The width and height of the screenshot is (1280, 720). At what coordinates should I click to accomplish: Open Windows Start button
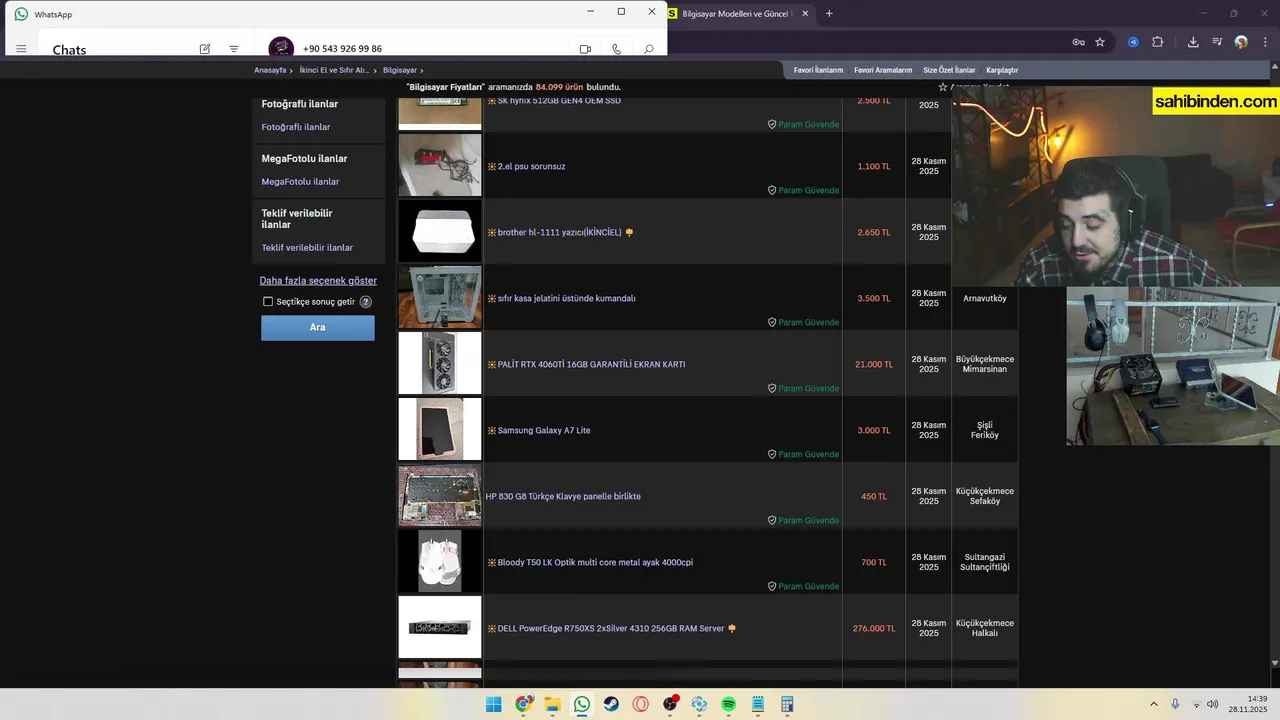pos(494,704)
